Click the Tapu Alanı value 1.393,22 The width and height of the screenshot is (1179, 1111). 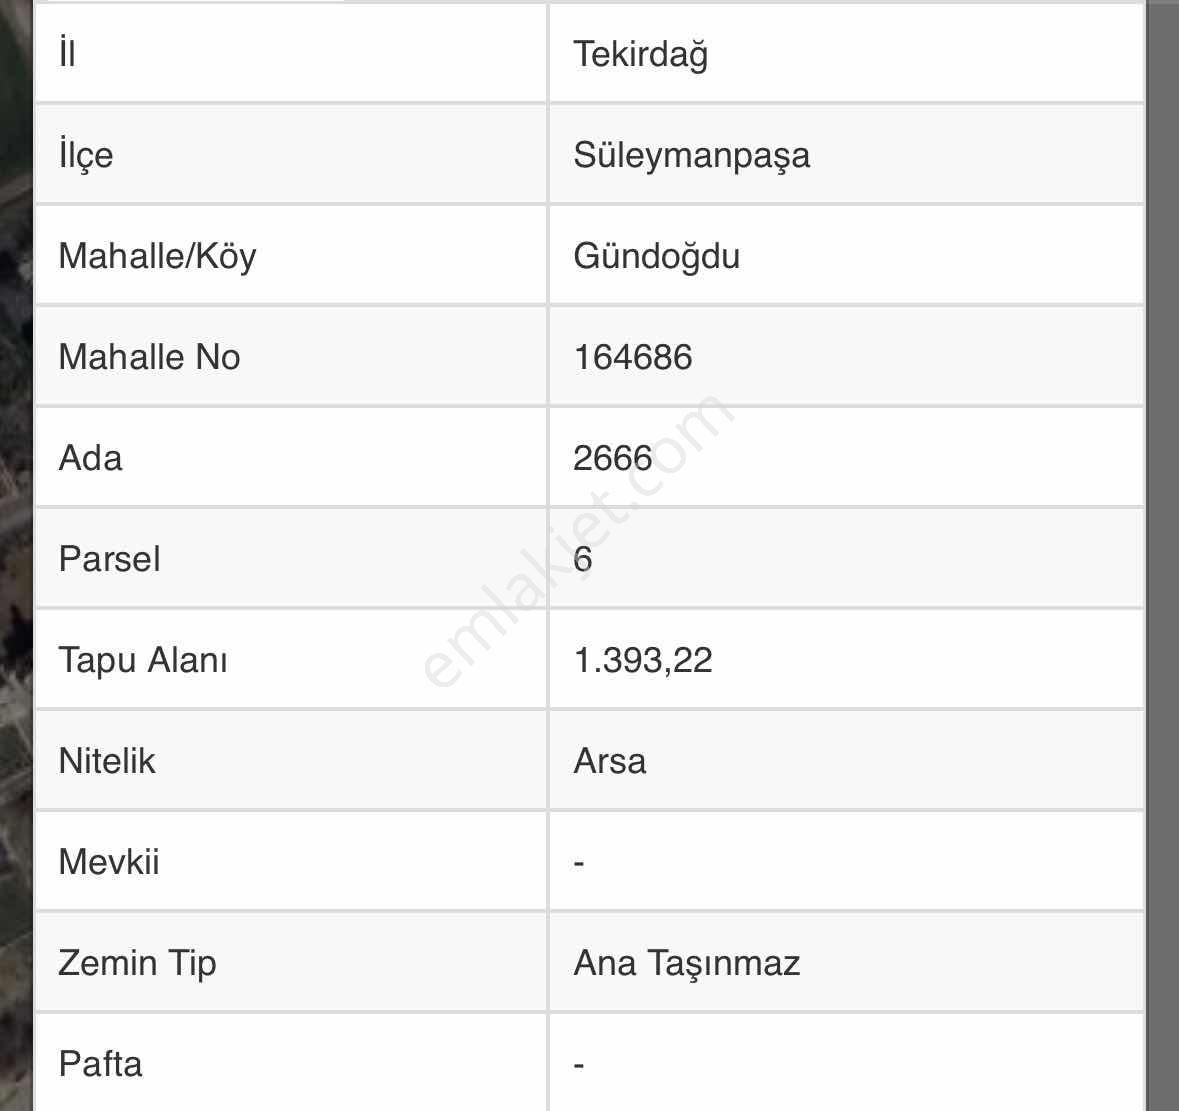click(x=642, y=660)
